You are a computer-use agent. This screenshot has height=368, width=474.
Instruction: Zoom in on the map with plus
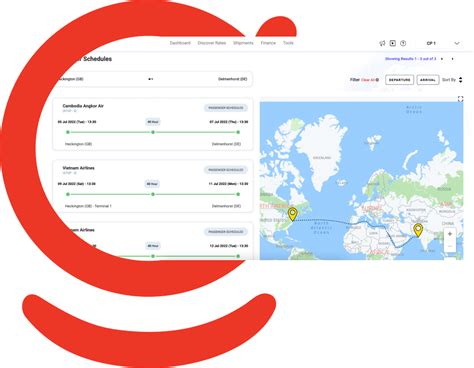coord(450,234)
